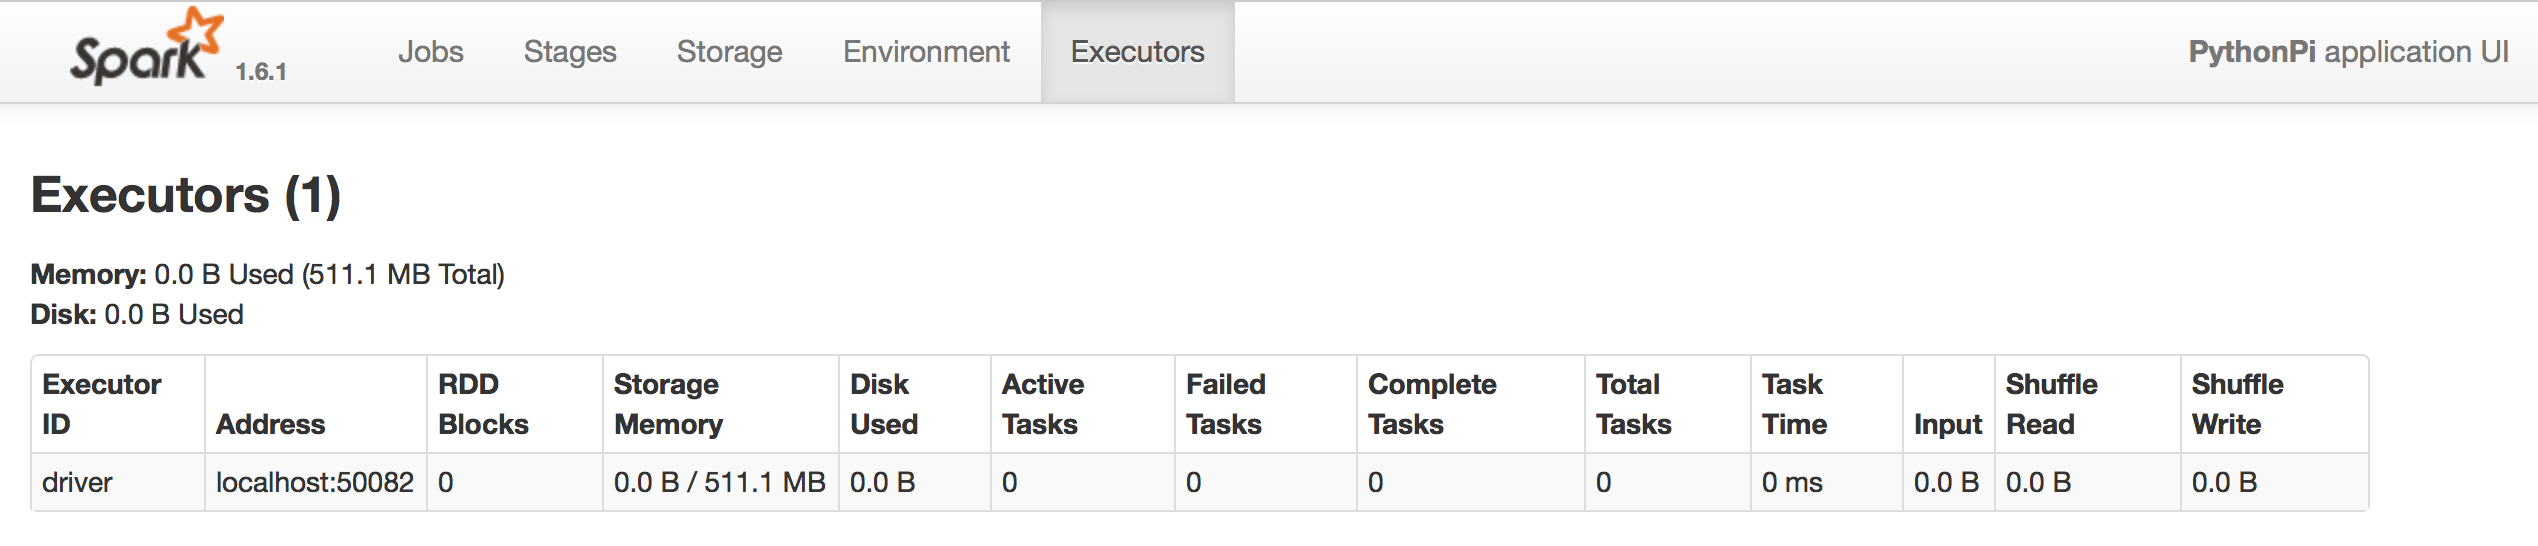2538x546 pixels.
Task: Sort by Executor ID column header
Action: tap(102, 404)
